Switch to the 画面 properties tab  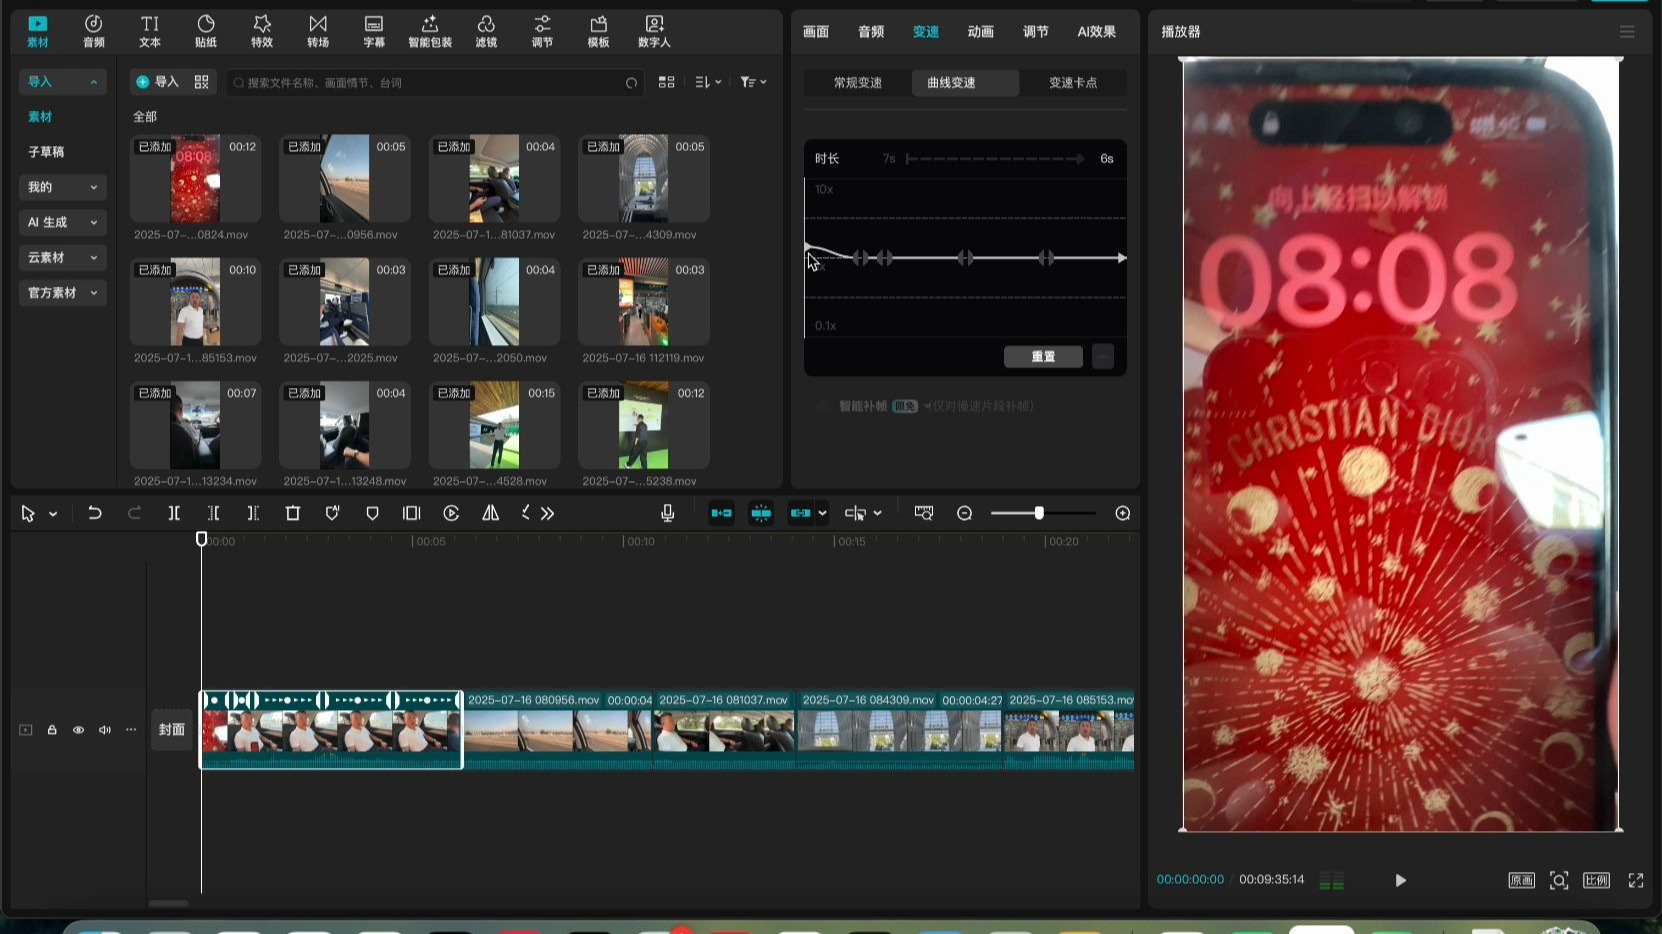816,32
